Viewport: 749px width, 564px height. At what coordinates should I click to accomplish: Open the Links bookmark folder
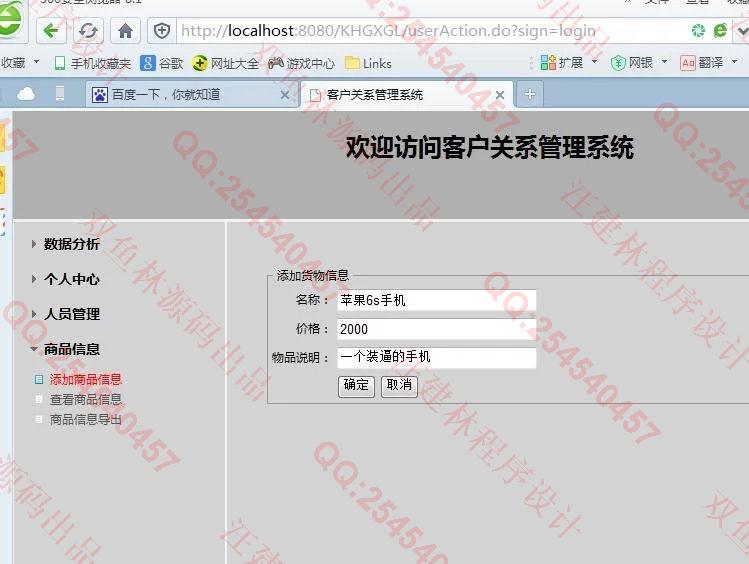click(x=368, y=63)
